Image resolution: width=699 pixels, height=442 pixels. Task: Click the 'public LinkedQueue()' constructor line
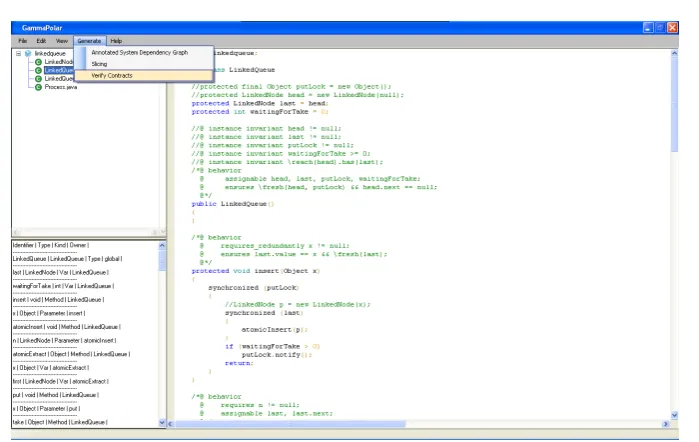click(x=233, y=204)
